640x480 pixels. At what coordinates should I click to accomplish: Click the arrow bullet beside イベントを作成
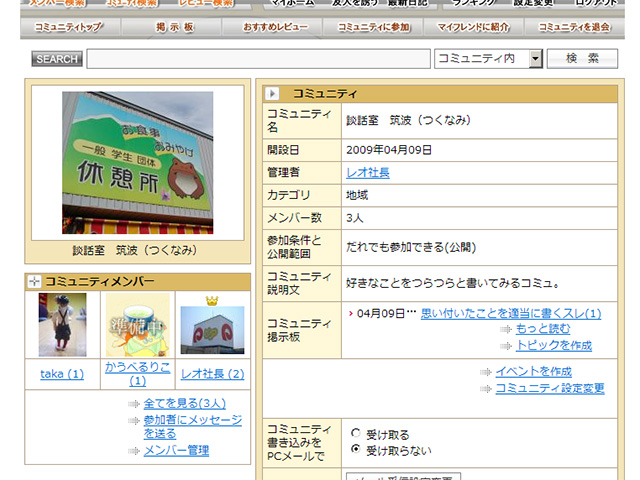click(x=486, y=372)
